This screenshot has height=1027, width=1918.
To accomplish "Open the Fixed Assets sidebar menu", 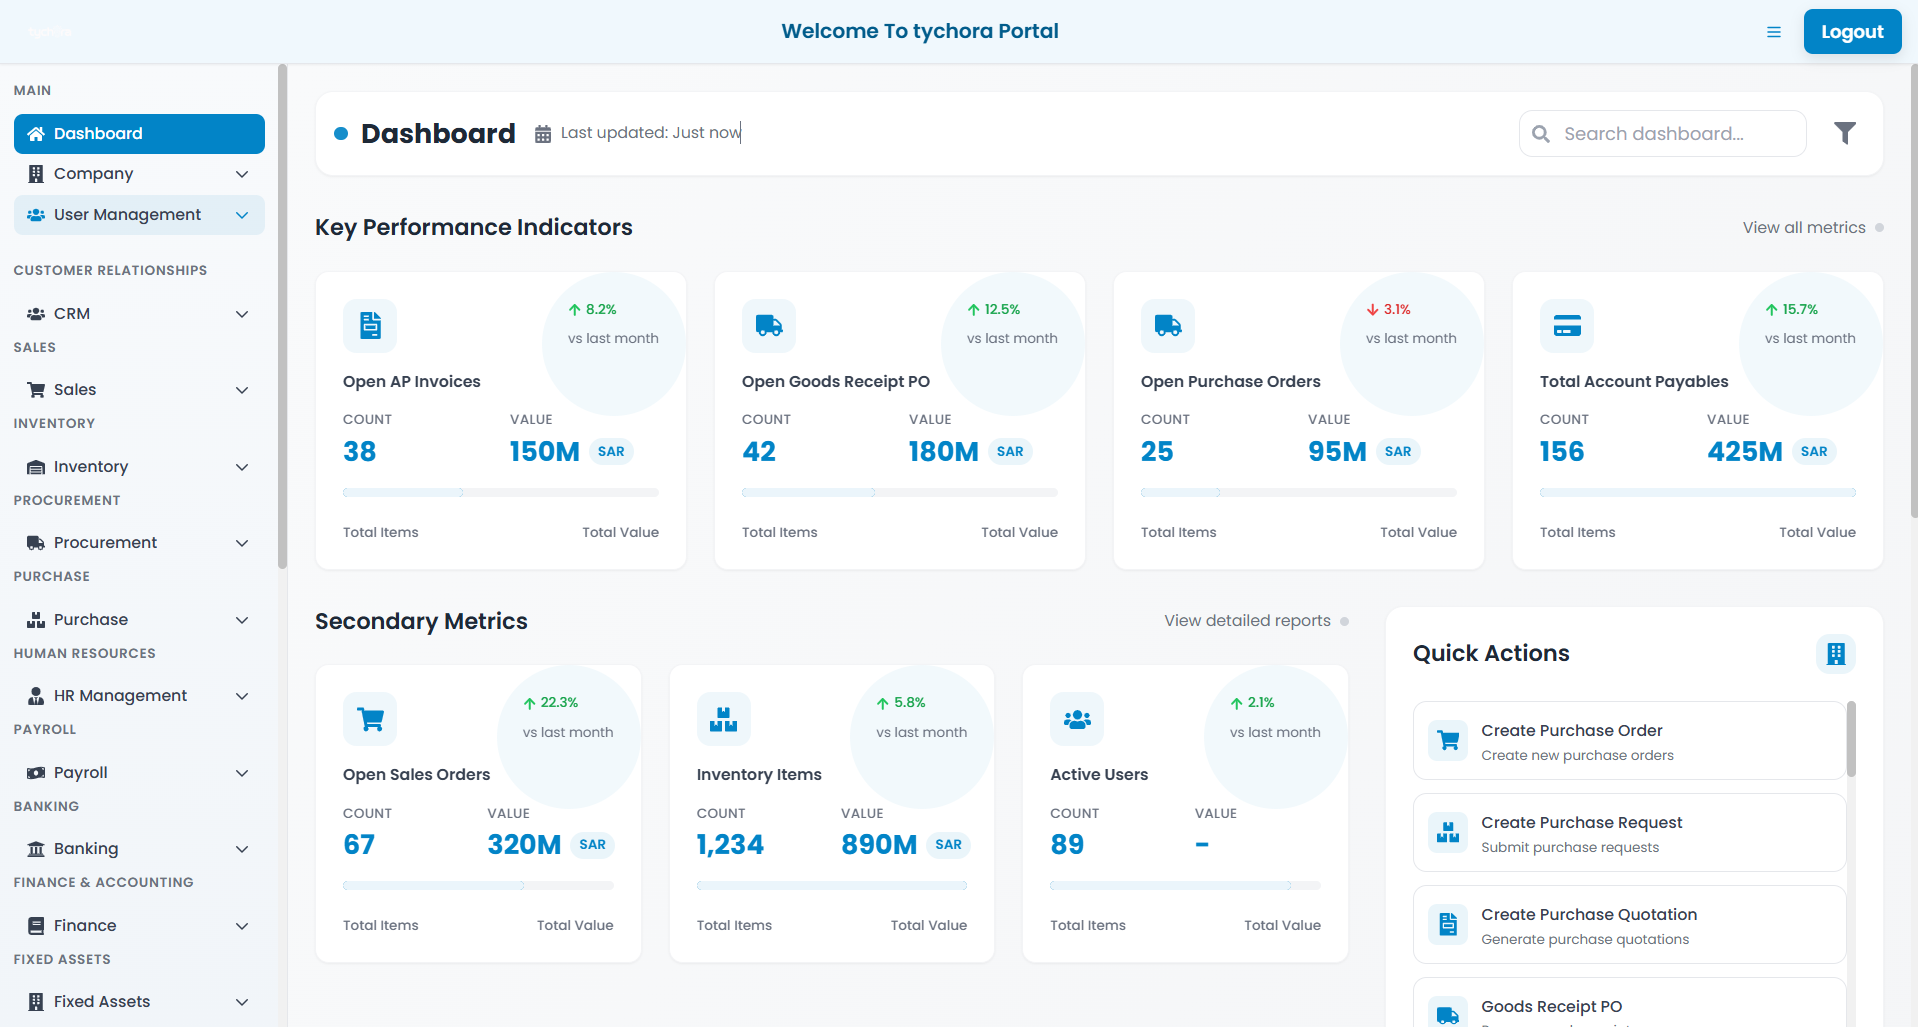I will 139,1002.
